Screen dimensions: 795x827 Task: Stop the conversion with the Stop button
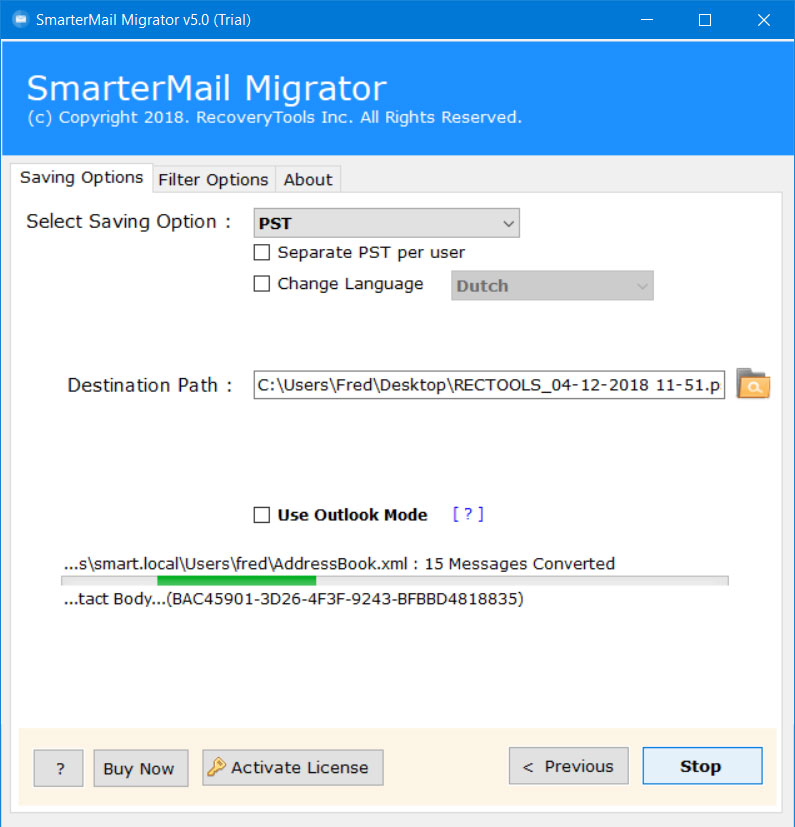click(x=702, y=766)
